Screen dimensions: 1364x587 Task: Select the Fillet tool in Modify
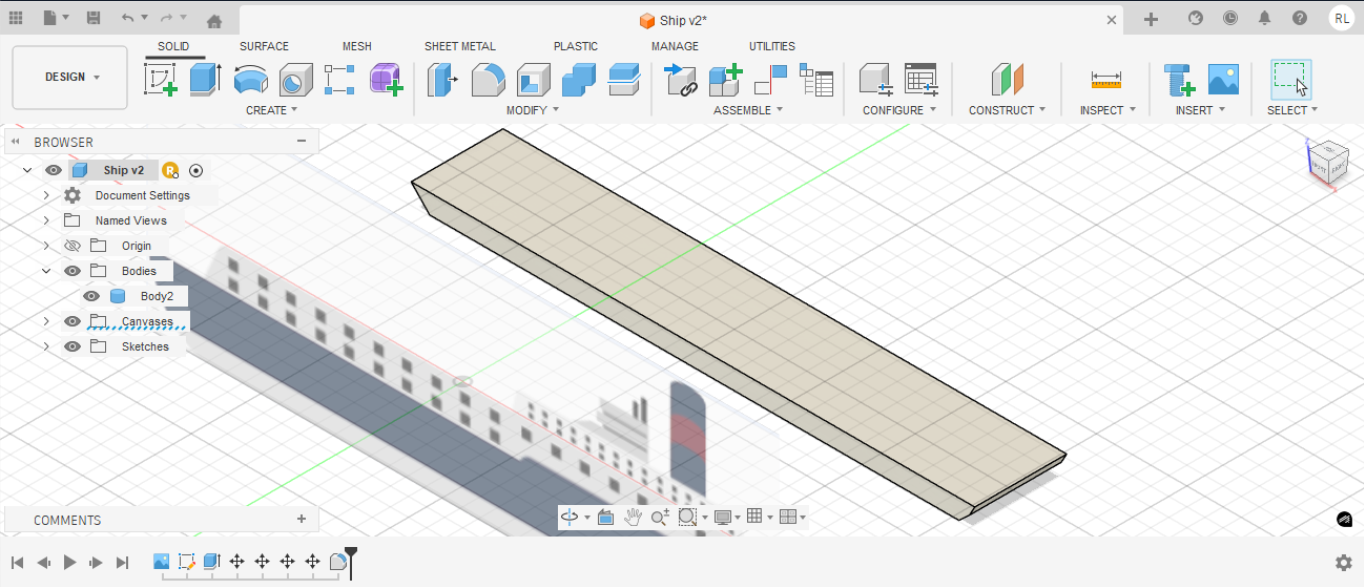pyautogui.click(x=486, y=77)
